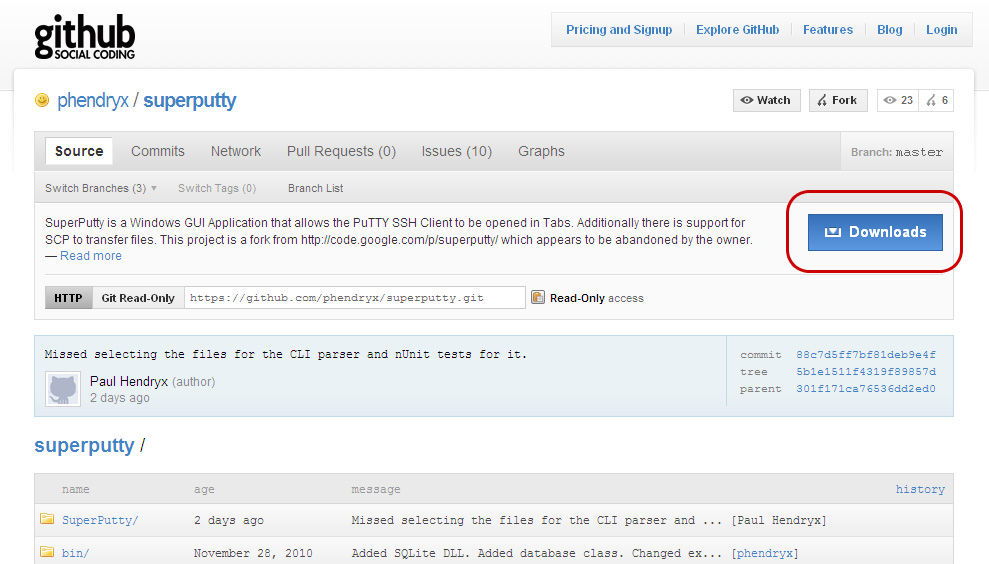The height and width of the screenshot is (564, 989).
Task: Click superputty breadcrumb heading link
Action: [x=84, y=445]
